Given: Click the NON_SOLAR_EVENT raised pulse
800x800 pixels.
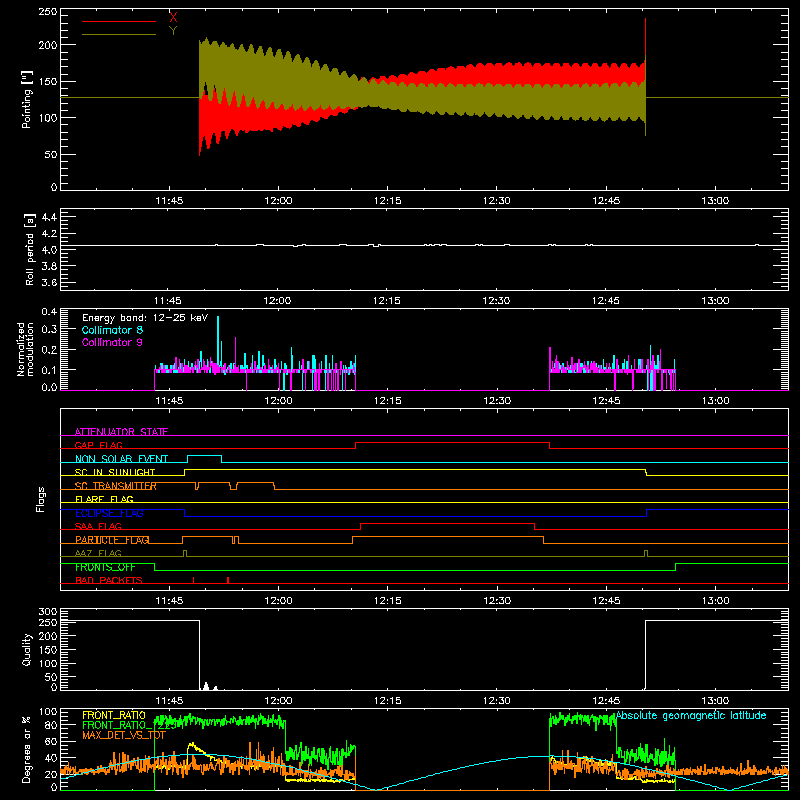Looking at the screenshot, I should coord(204,456).
